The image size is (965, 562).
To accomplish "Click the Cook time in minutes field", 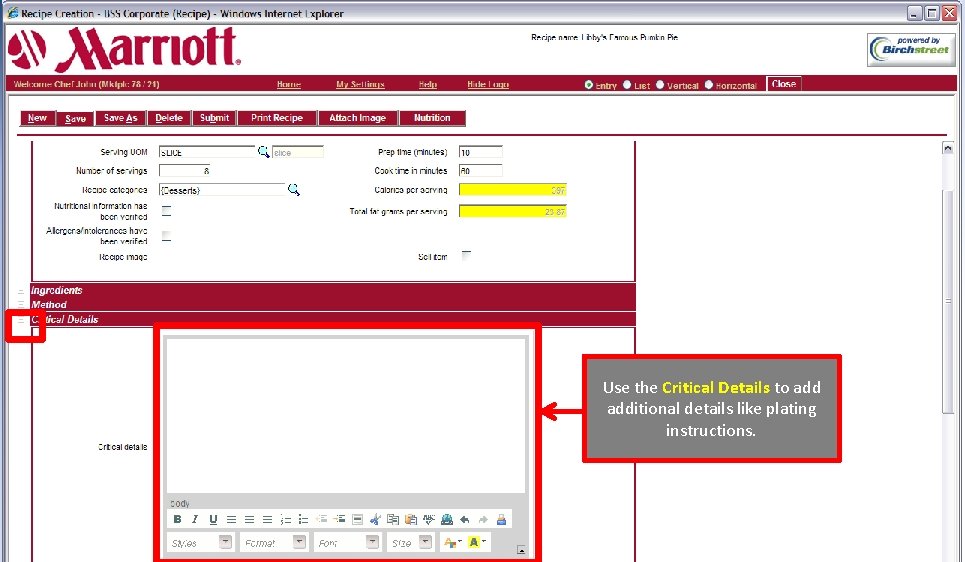I will point(481,171).
